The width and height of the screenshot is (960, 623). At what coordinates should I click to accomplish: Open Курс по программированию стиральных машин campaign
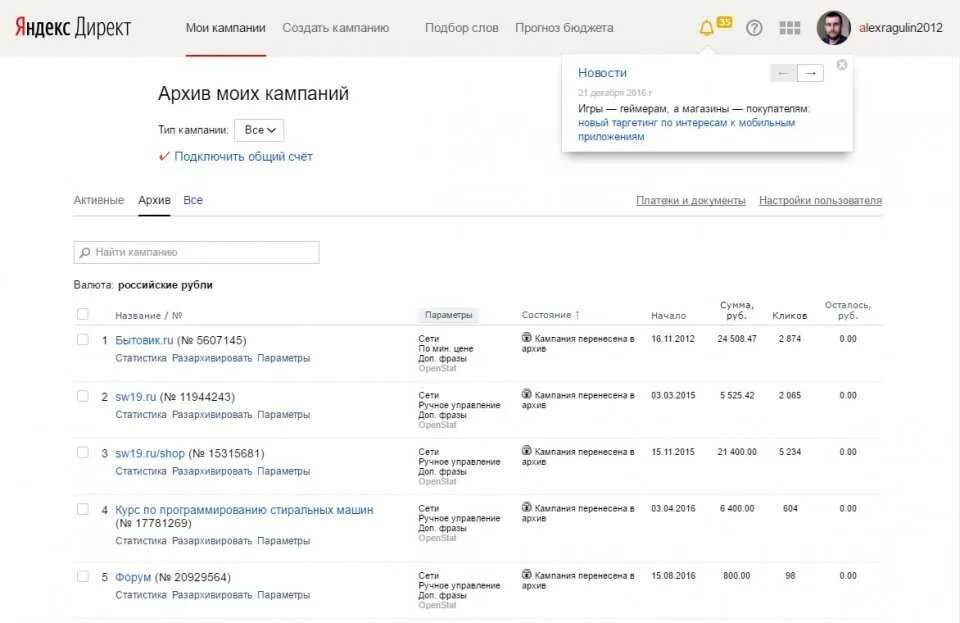click(x=244, y=510)
